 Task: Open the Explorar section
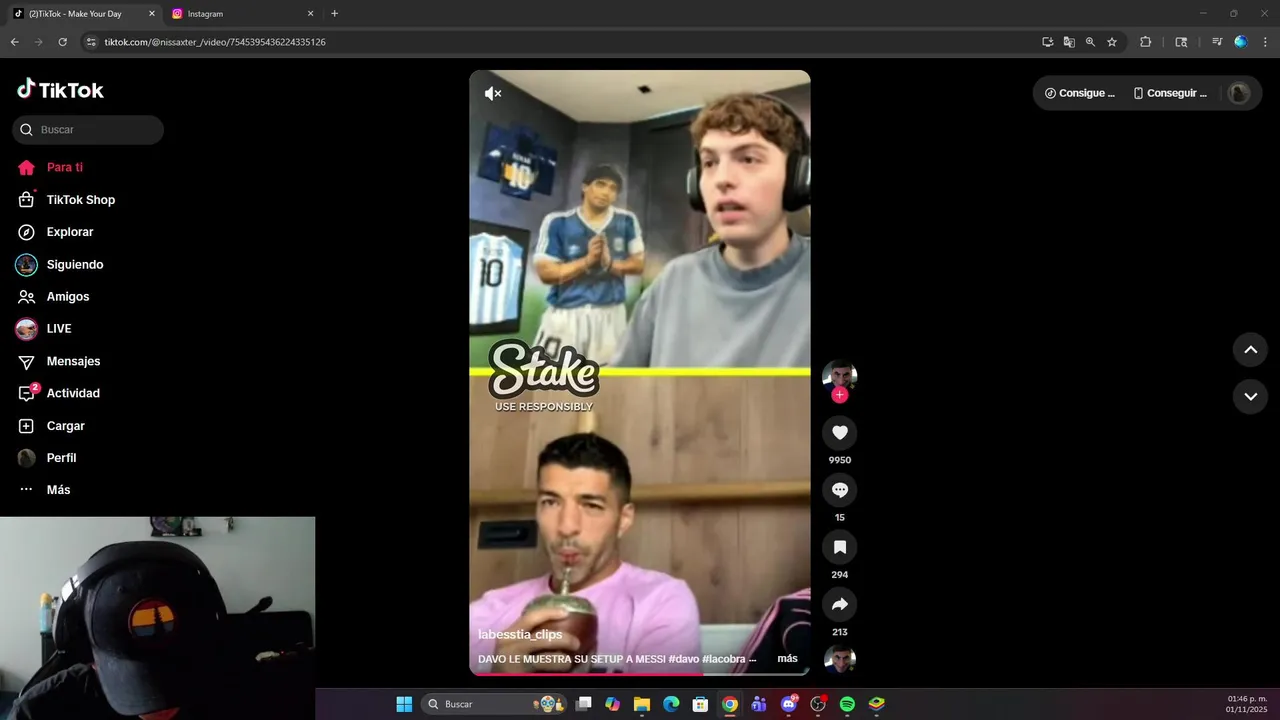[55, 232]
